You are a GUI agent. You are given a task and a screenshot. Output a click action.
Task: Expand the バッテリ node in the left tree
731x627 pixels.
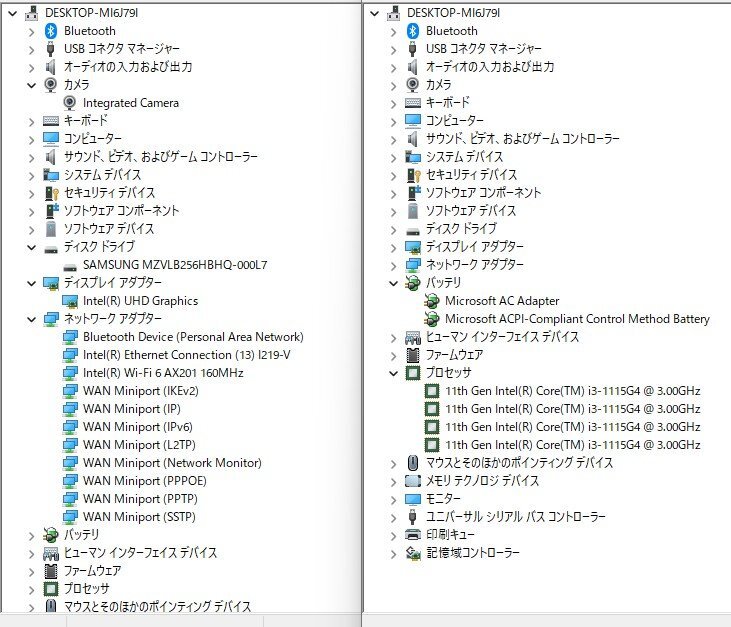pyautogui.click(x=31, y=536)
